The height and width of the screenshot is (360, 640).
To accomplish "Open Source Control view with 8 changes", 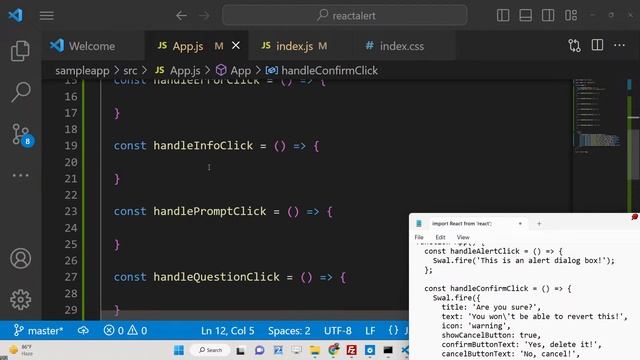I will click(x=21, y=134).
